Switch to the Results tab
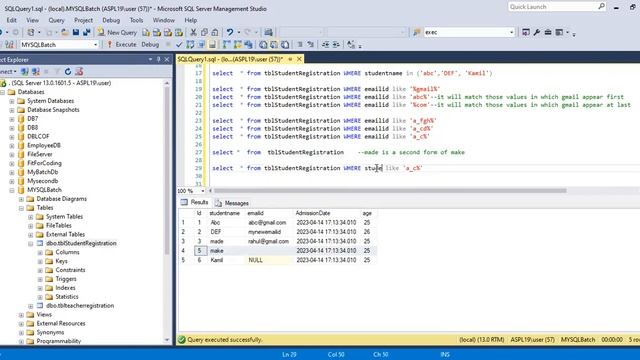640x360 pixels. pos(195,202)
